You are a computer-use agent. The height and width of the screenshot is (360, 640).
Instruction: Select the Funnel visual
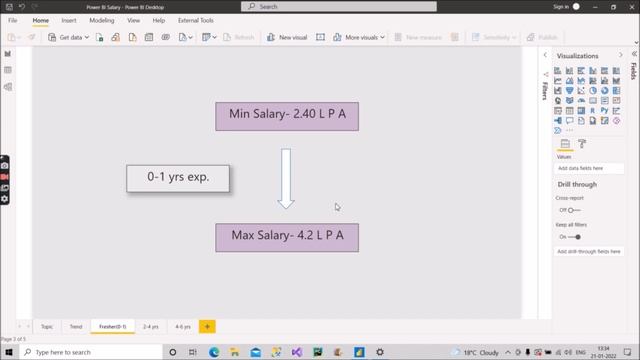click(569, 91)
